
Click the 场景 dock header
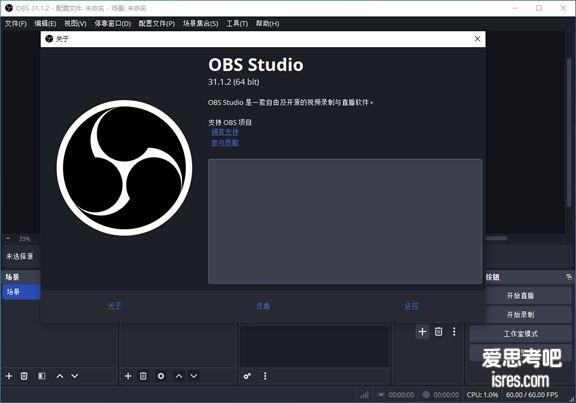pyautogui.click(x=21, y=277)
